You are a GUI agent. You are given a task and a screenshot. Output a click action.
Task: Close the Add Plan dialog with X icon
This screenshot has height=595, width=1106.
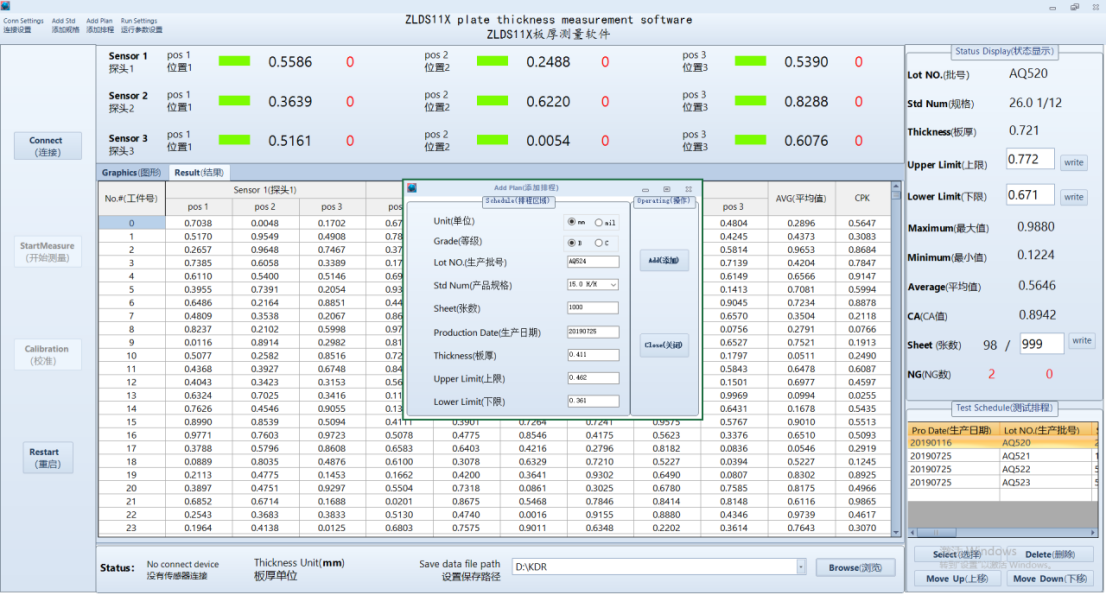click(x=688, y=189)
